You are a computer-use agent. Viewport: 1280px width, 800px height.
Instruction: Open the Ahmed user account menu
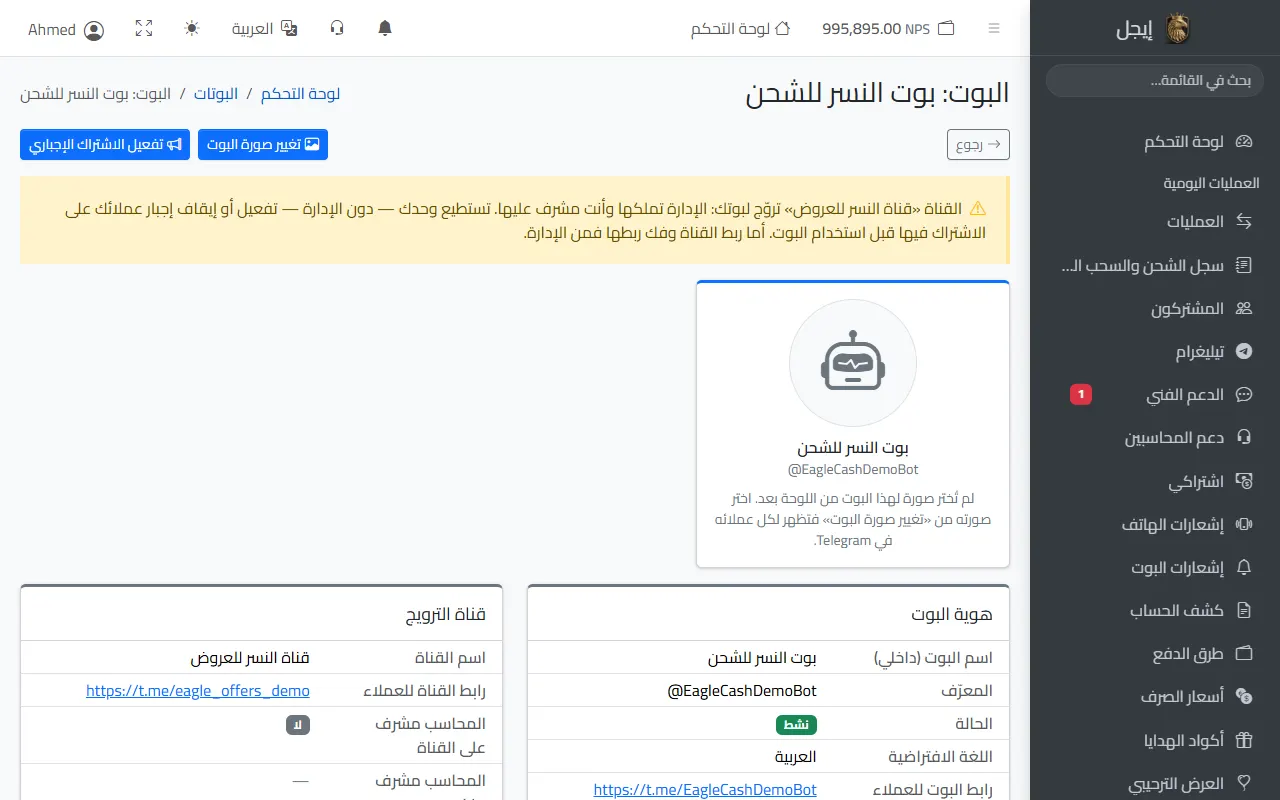tap(66, 30)
